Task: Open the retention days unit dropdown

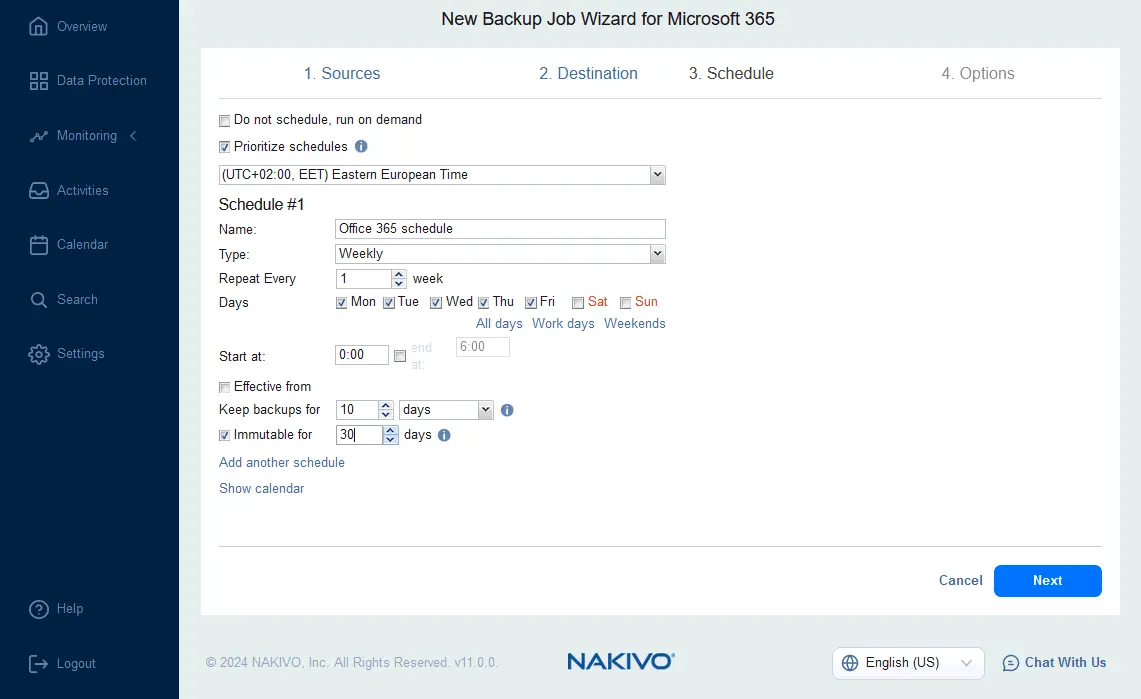Action: (485, 410)
